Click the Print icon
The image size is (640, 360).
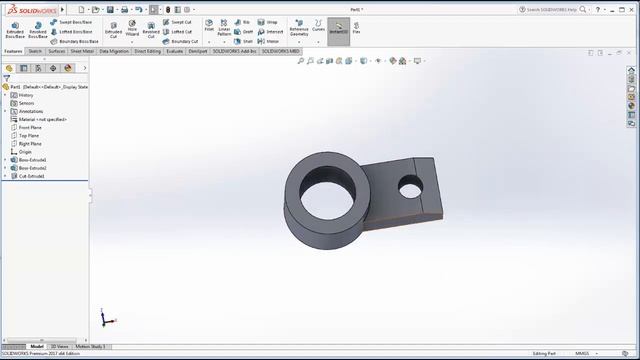tap(124, 9)
